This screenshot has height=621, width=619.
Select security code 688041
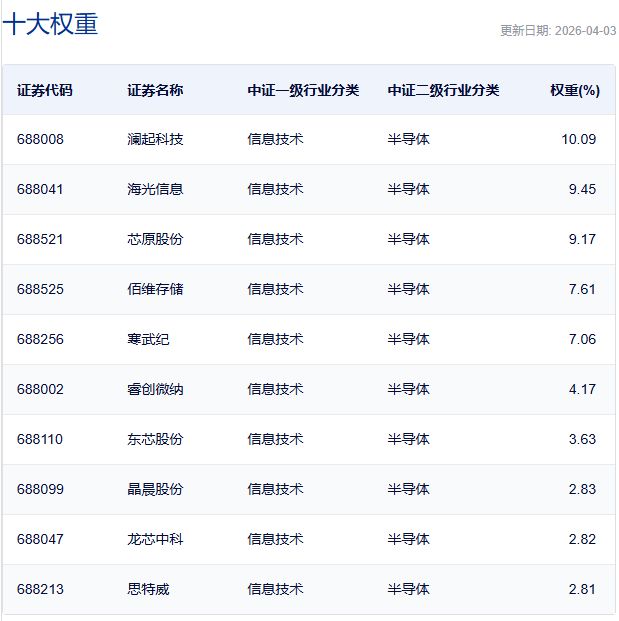[40, 189]
